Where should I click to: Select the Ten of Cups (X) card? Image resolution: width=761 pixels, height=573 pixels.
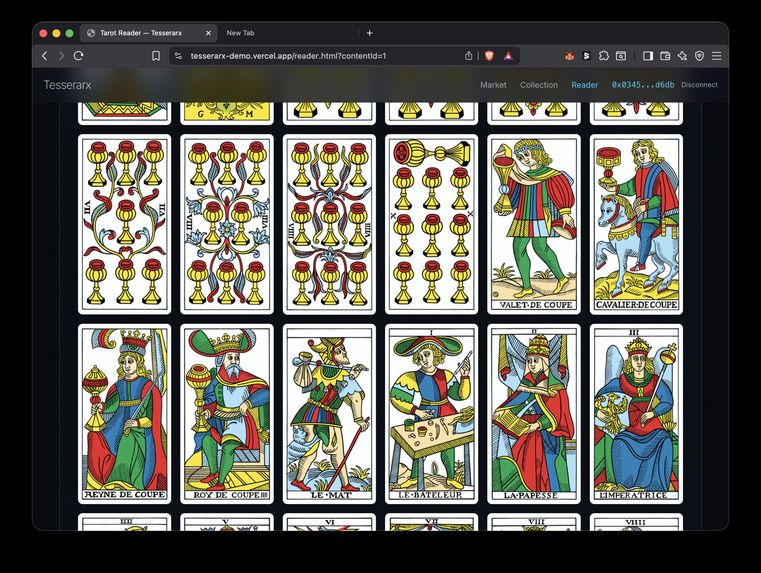(431, 224)
